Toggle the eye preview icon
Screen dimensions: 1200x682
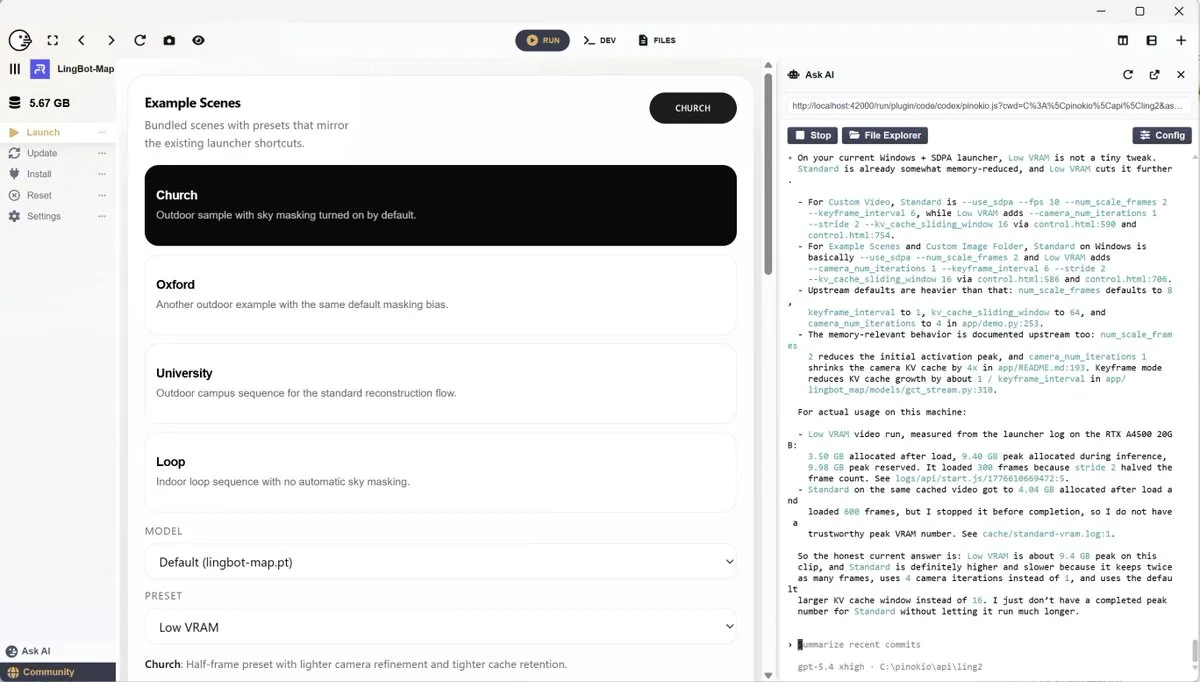(198, 40)
